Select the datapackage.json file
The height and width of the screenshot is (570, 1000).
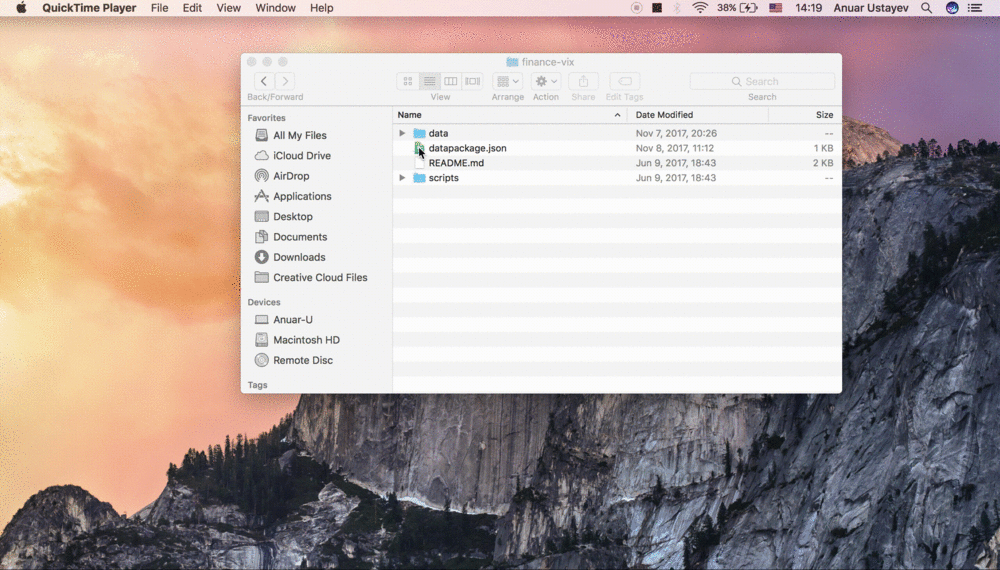click(x=467, y=148)
